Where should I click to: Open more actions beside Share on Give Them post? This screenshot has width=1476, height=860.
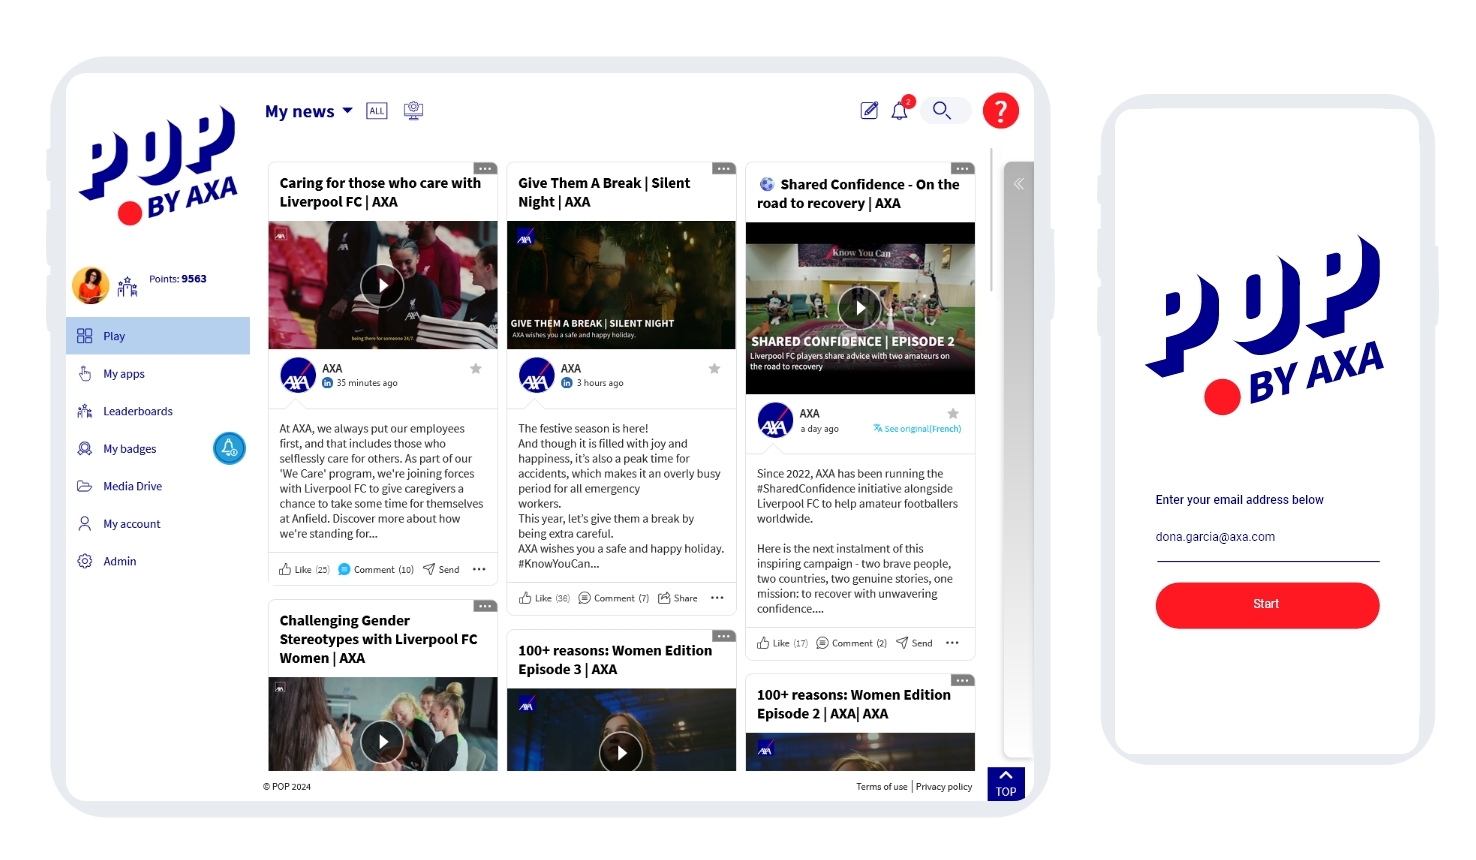point(717,598)
